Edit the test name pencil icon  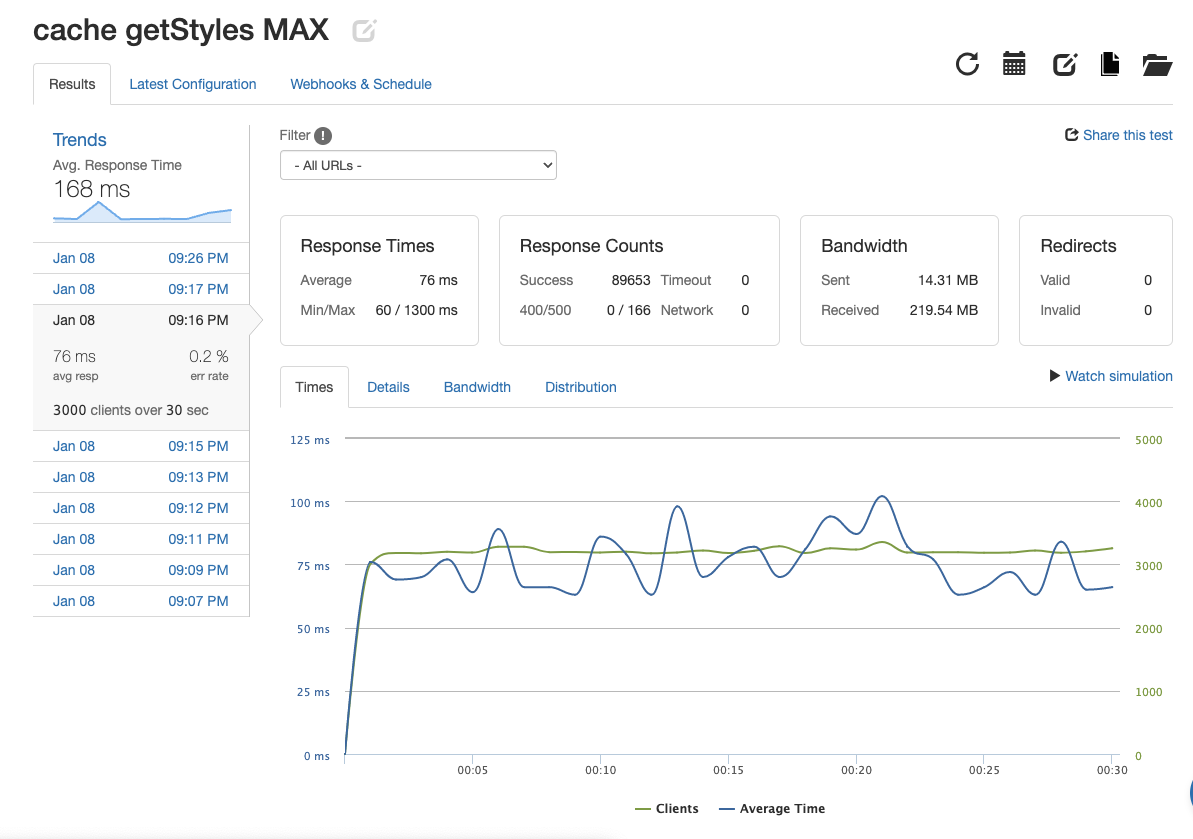click(x=364, y=30)
